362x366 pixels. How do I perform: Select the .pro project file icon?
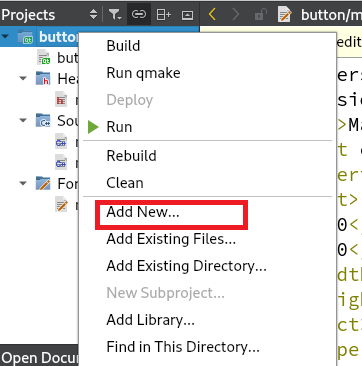click(x=44, y=57)
